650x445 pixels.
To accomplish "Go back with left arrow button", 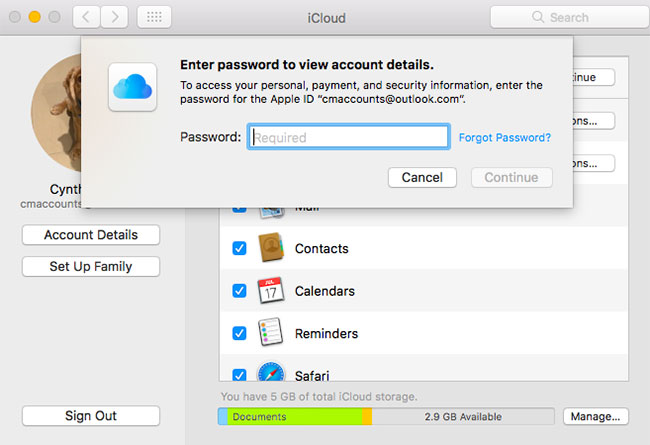I will click(87, 17).
